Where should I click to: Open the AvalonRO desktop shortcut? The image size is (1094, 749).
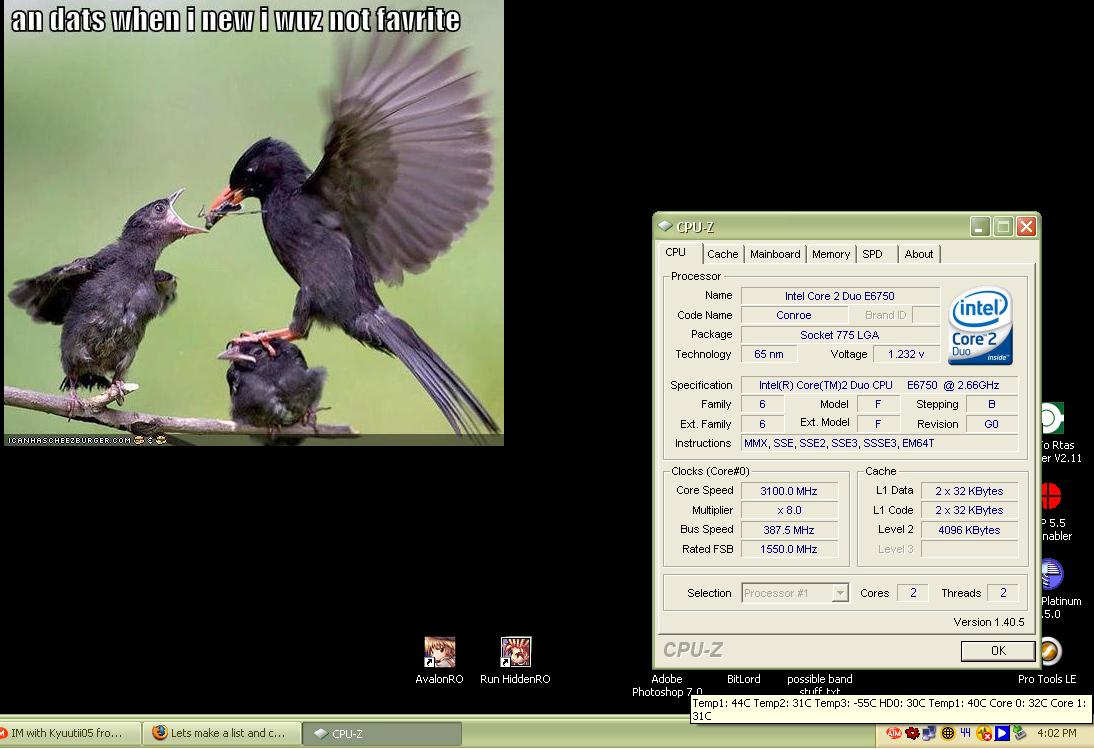439,652
